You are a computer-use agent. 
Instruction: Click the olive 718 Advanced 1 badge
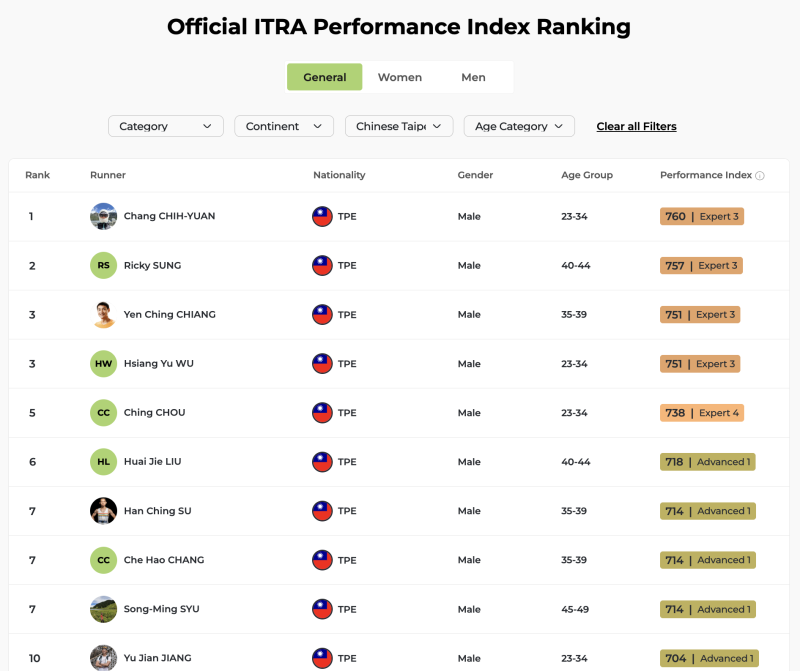[707, 462]
